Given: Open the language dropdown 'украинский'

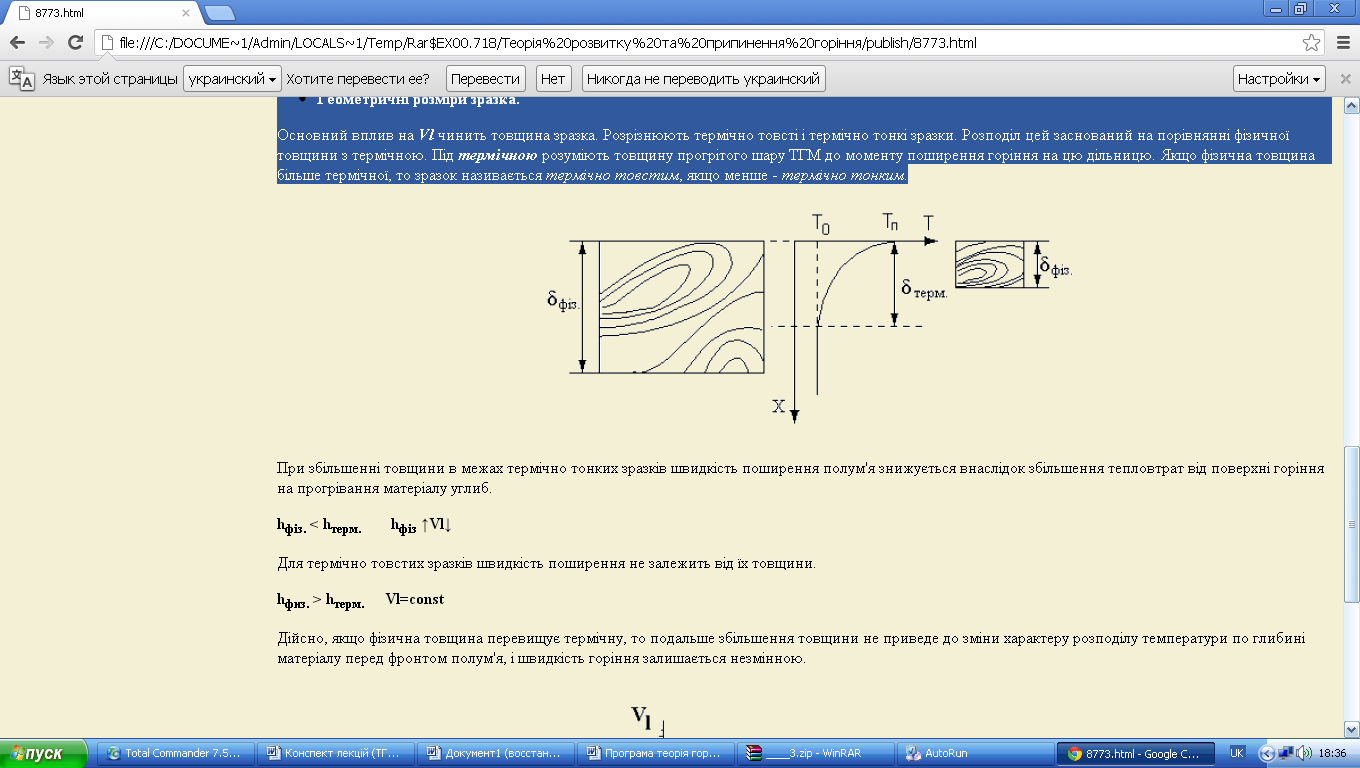Looking at the screenshot, I should (x=232, y=79).
